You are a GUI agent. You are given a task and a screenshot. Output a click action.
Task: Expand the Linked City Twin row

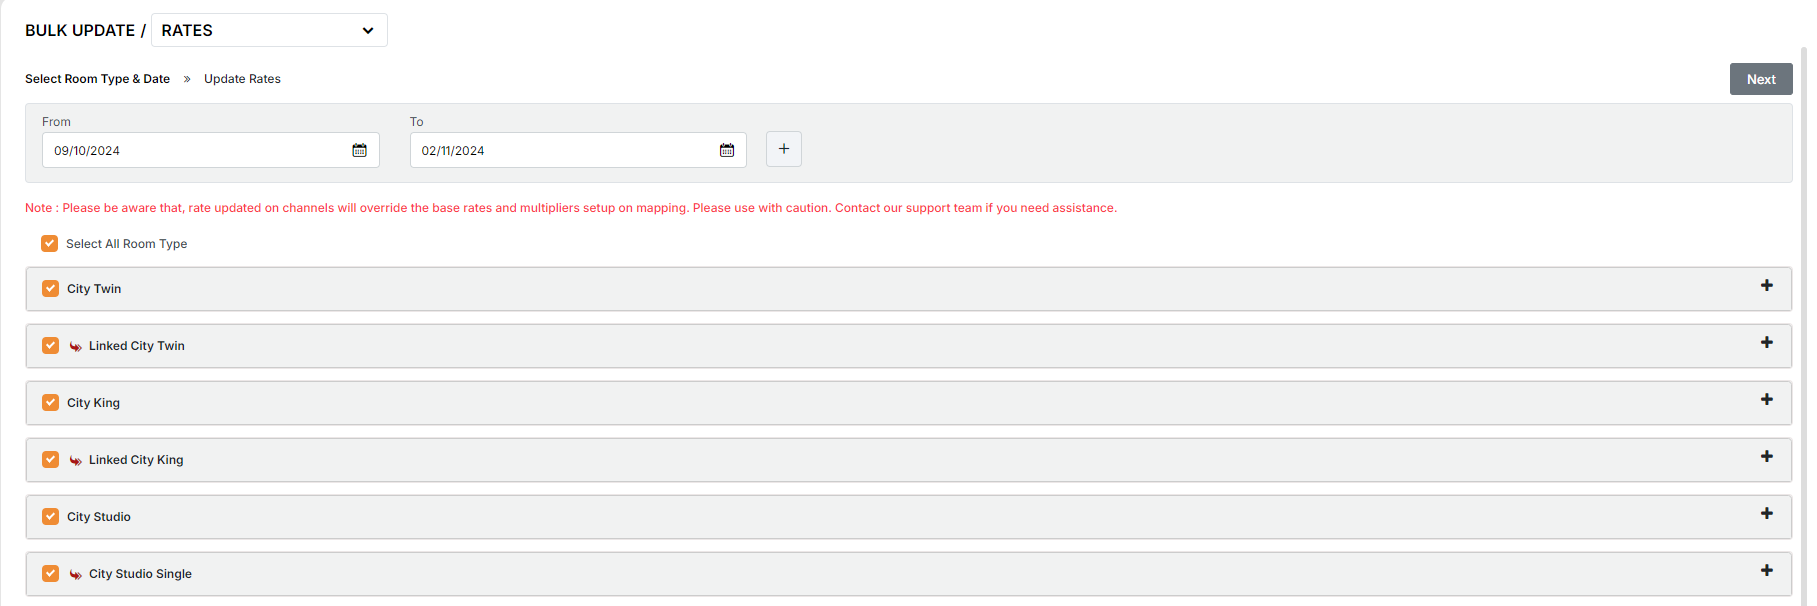coord(1766,343)
